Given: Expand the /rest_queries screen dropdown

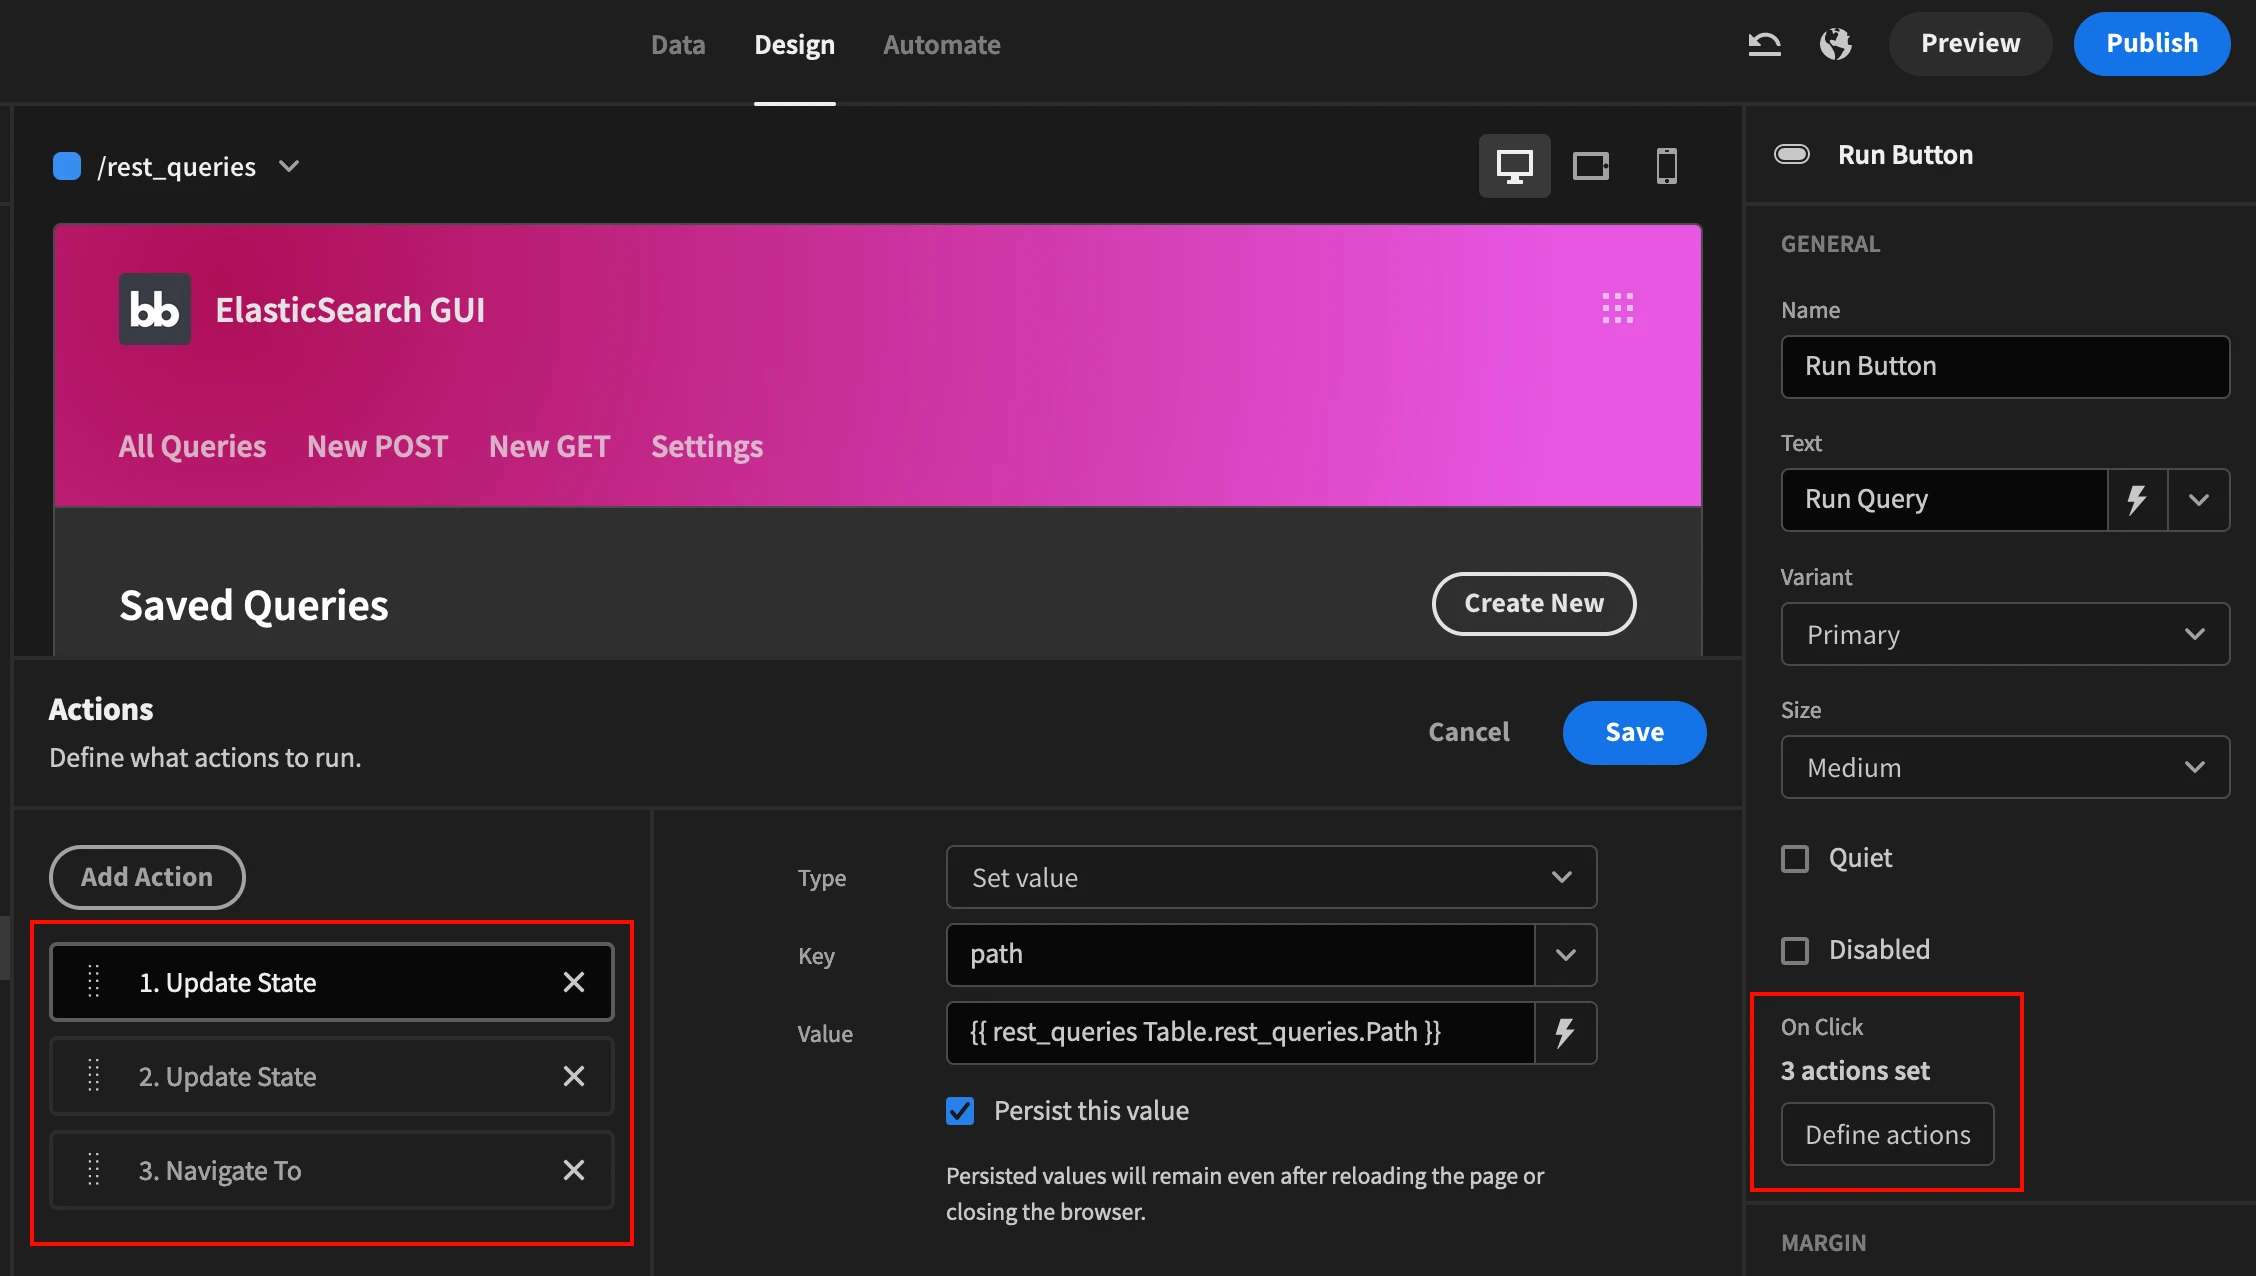Looking at the screenshot, I should tap(289, 166).
